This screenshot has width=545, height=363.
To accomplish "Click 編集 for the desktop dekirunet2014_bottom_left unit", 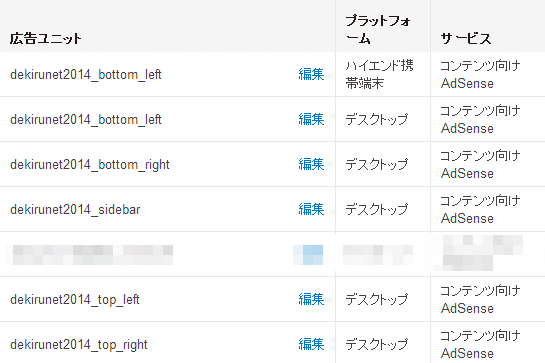I will (311, 119).
